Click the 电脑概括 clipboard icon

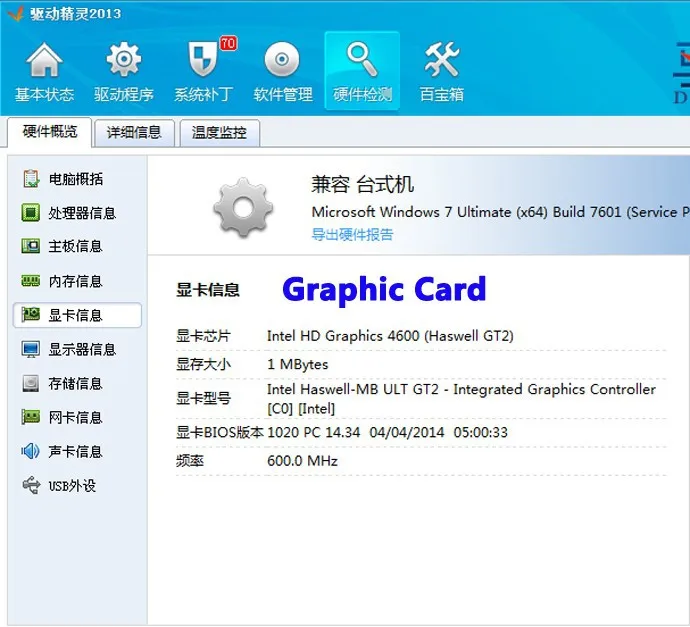(x=31, y=179)
